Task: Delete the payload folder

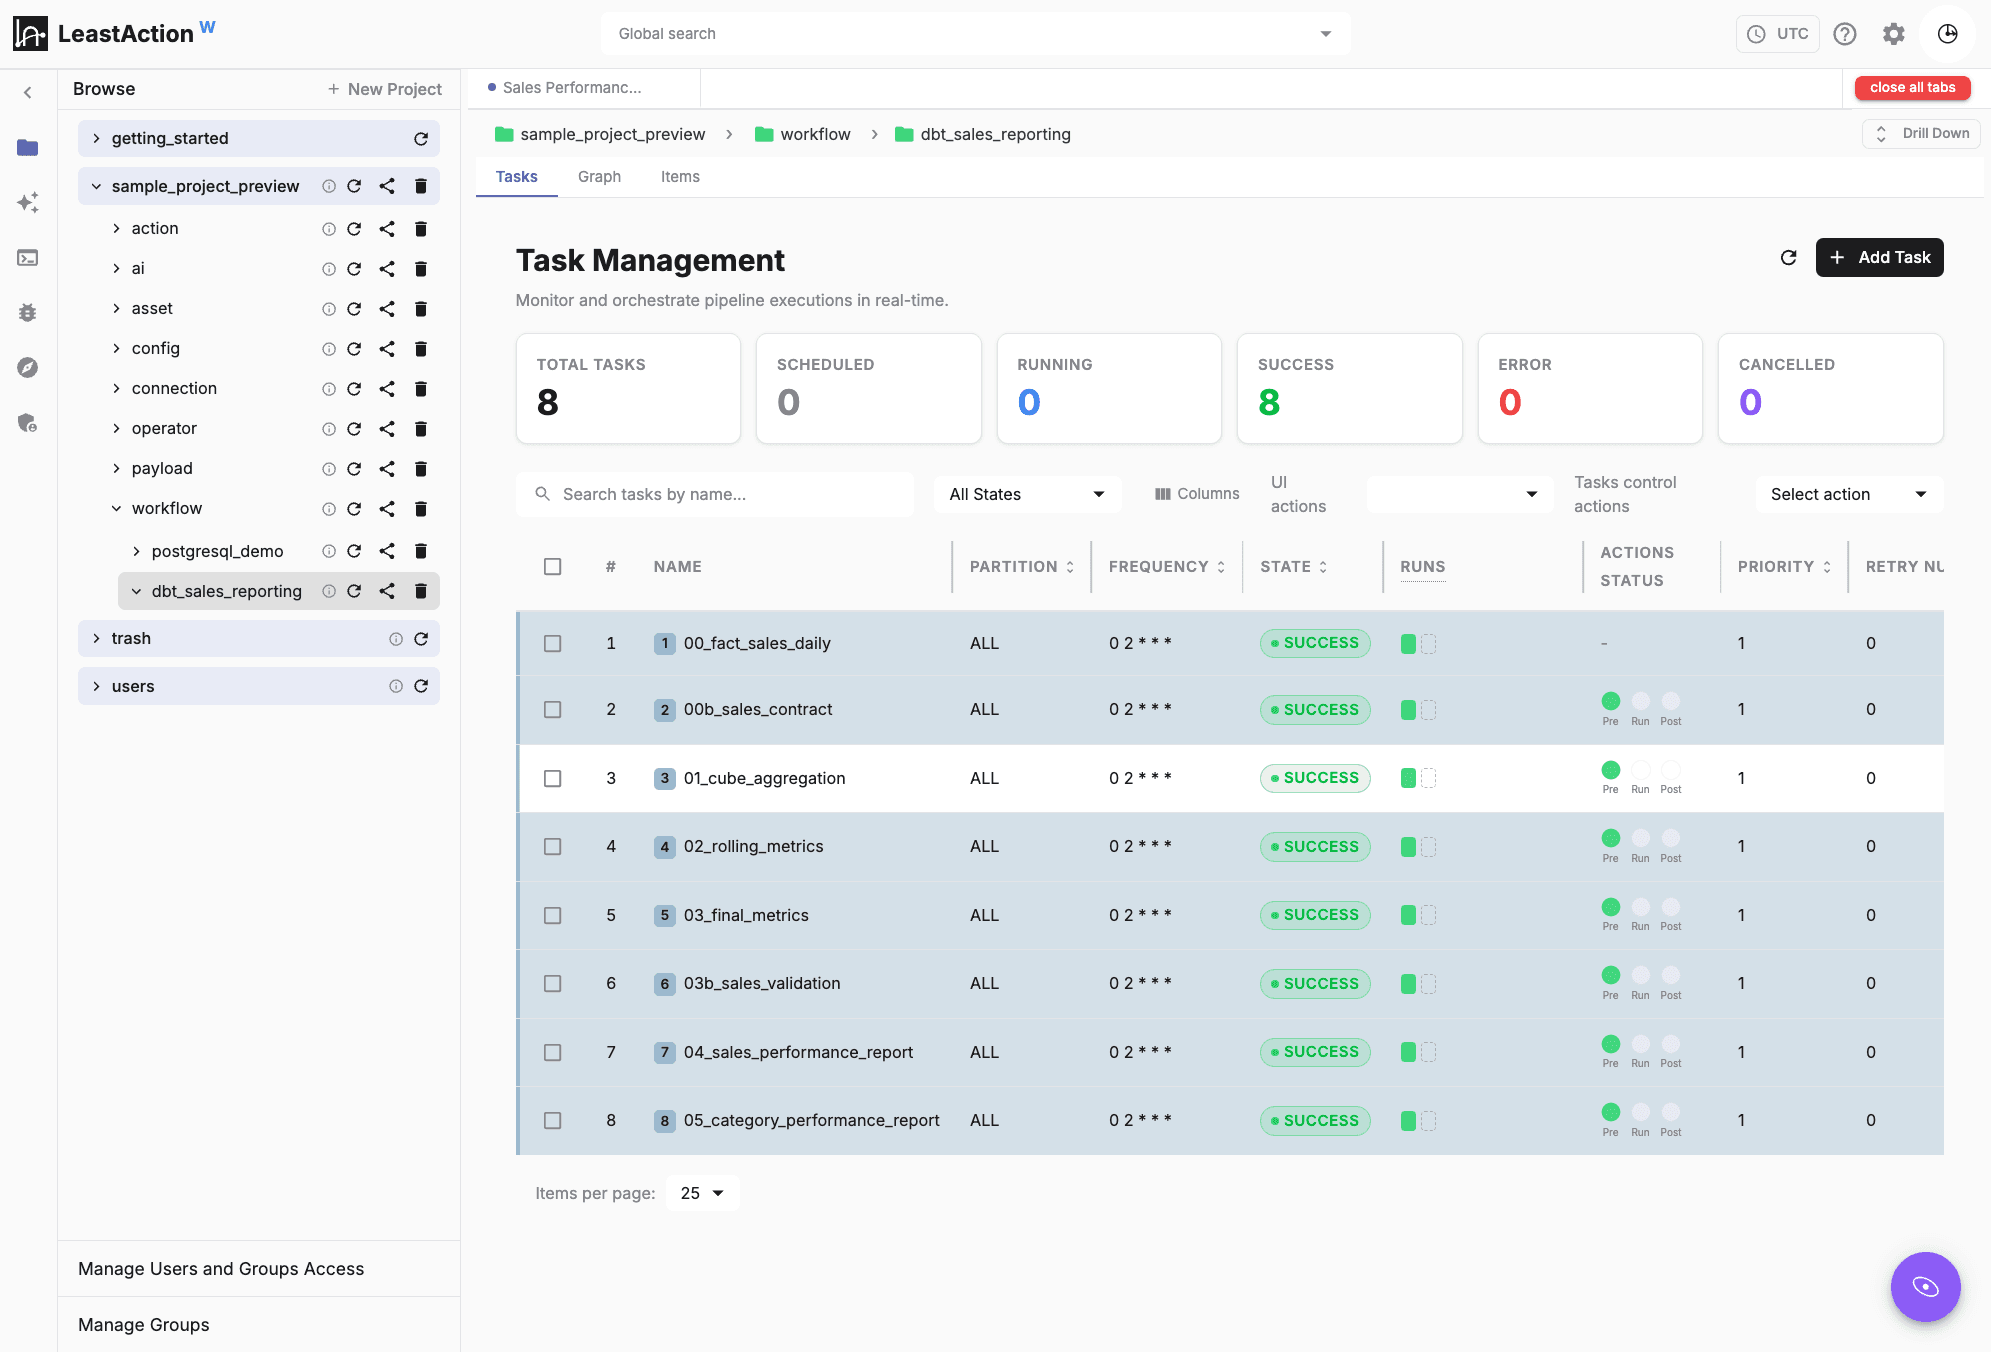Action: pos(421,469)
